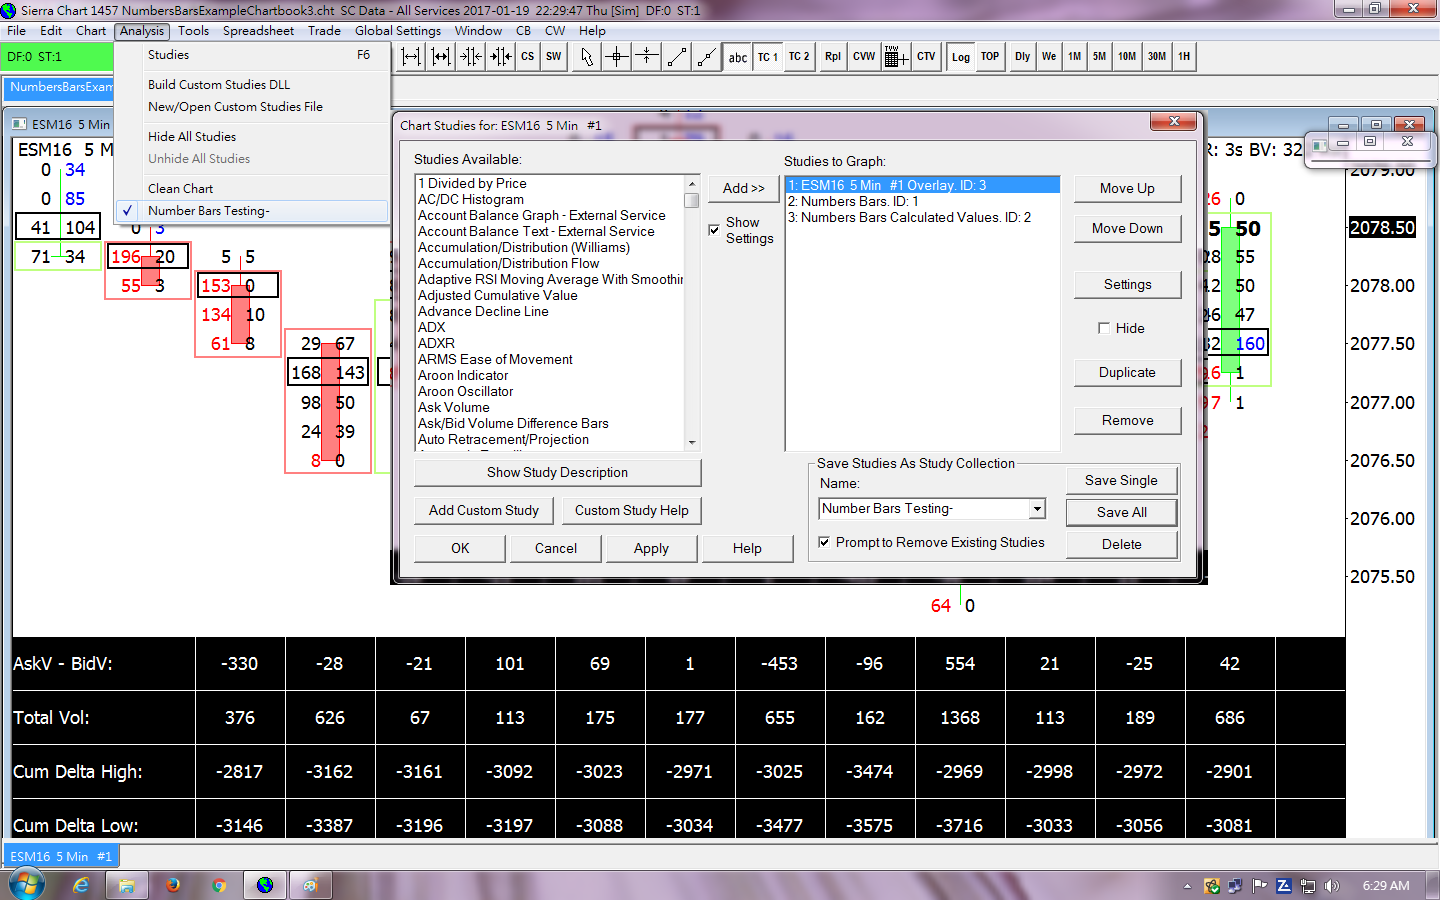The height and width of the screenshot is (900, 1440).
Task: Click the Save Single button
Action: click(x=1121, y=480)
